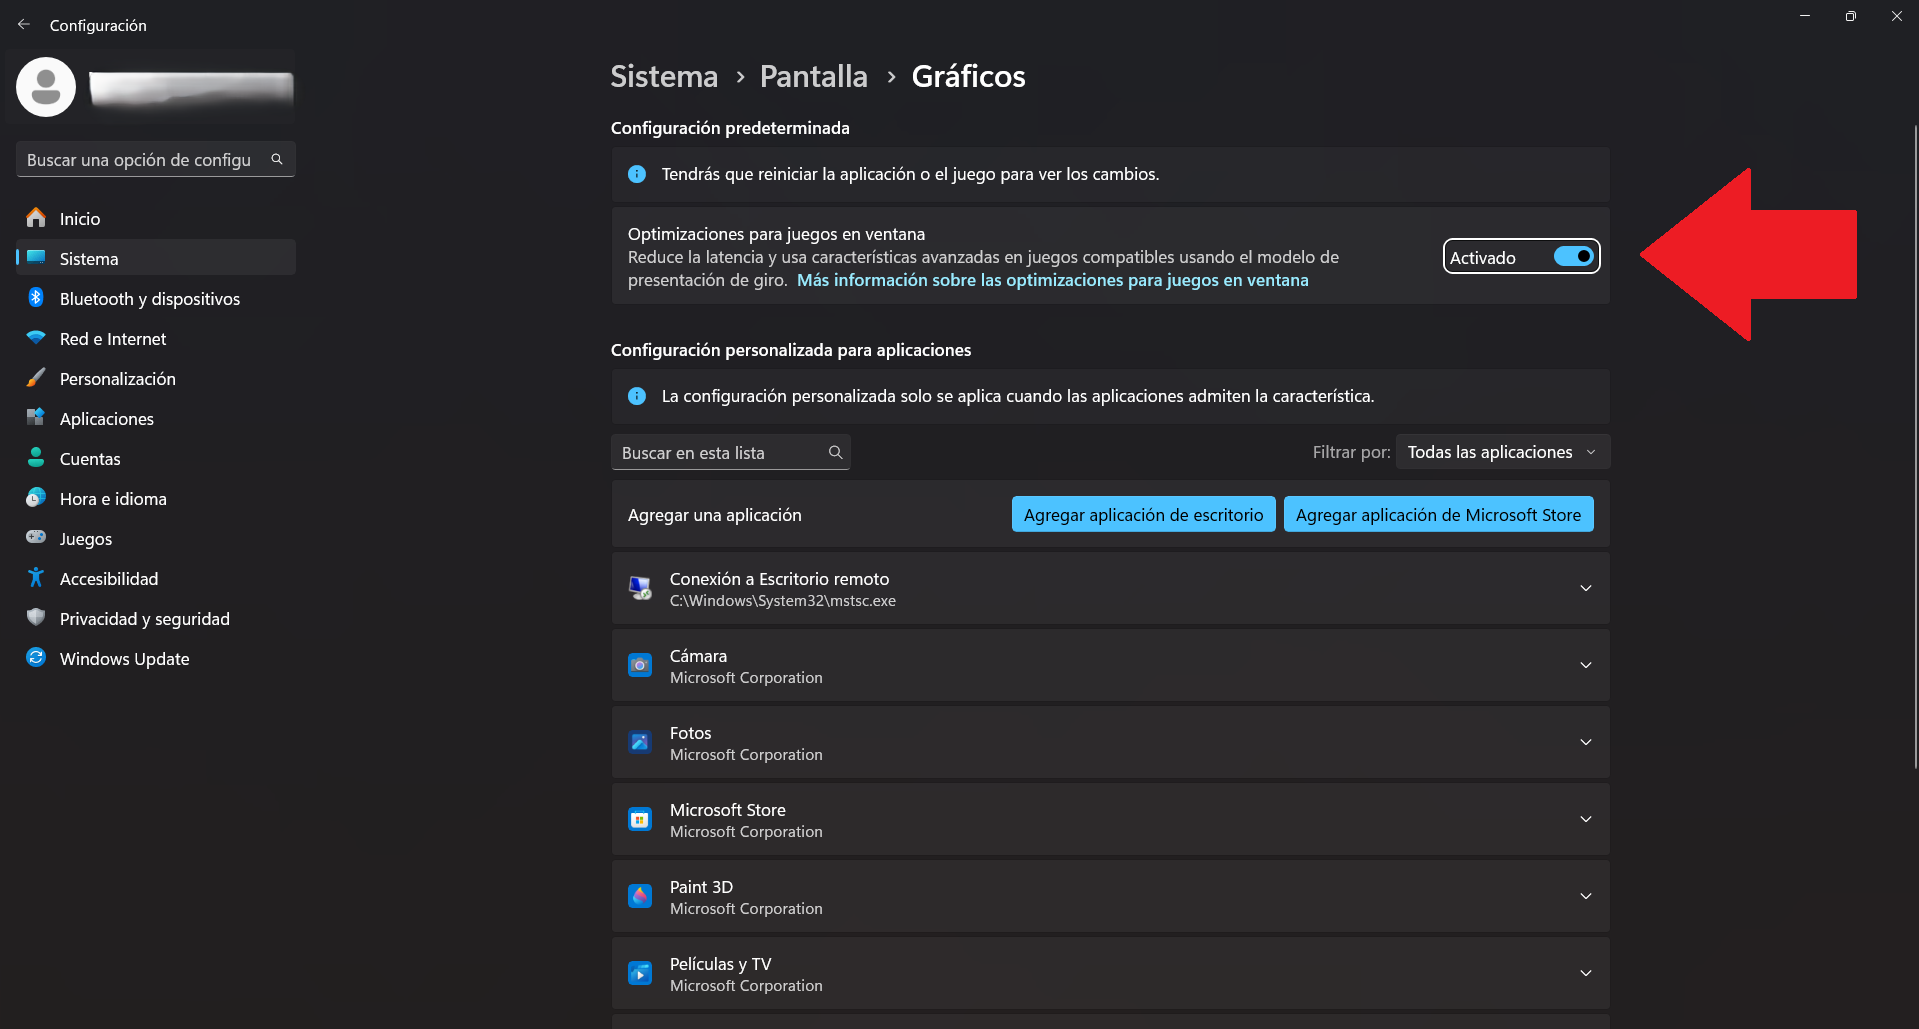Click the info icon beside restart notice
The image size is (1919, 1029).
[637, 174]
